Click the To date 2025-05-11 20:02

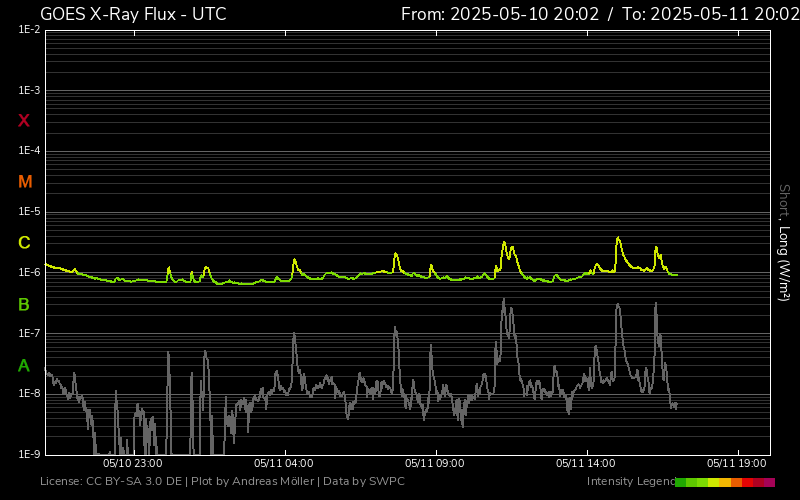point(710,14)
